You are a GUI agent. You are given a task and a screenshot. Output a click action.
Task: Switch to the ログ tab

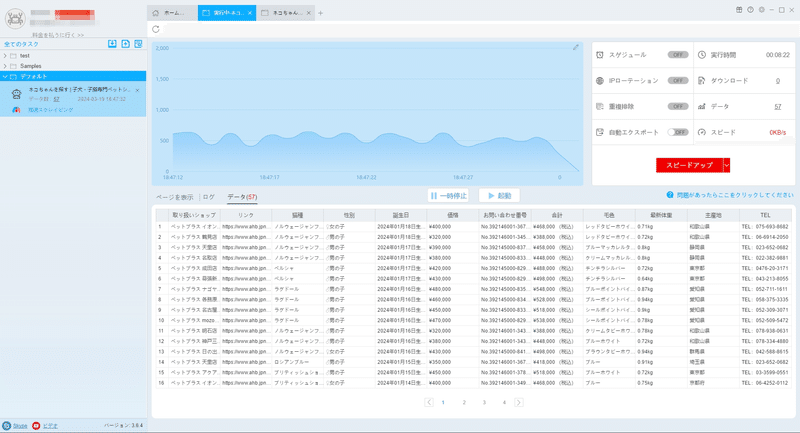pyautogui.click(x=209, y=197)
